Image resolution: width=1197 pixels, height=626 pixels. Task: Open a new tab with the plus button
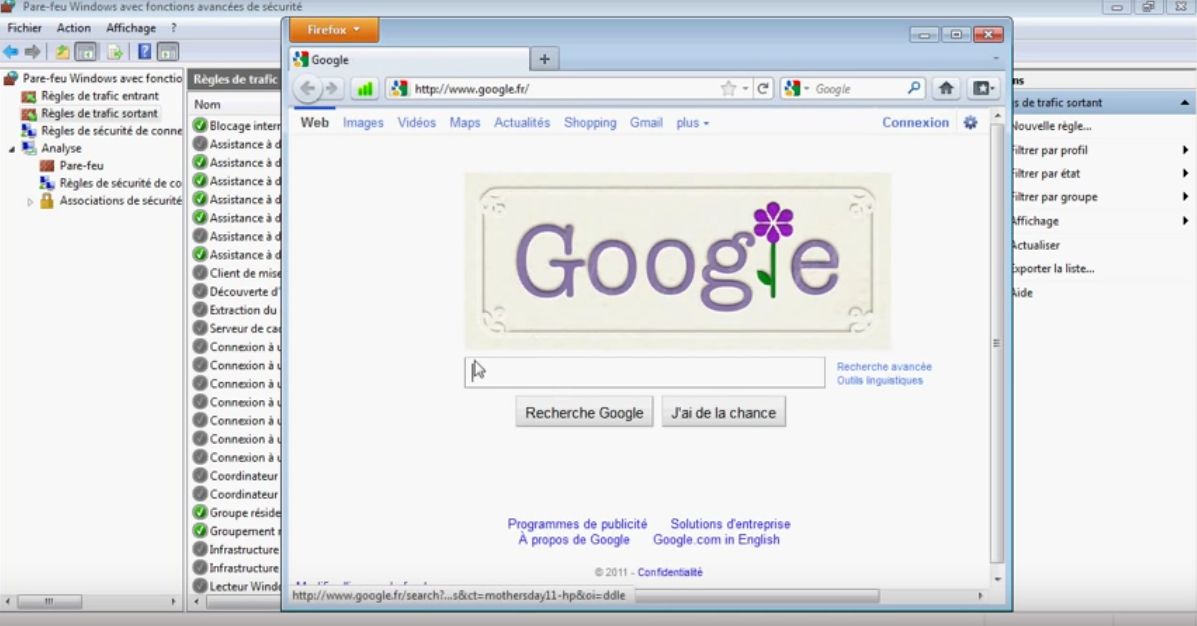point(544,59)
